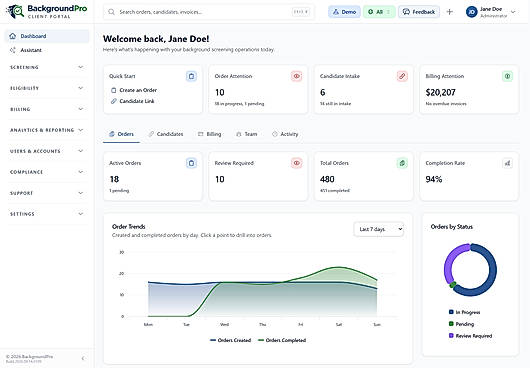
Task: Click the Review Required eye icon
Action: (x=296, y=163)
